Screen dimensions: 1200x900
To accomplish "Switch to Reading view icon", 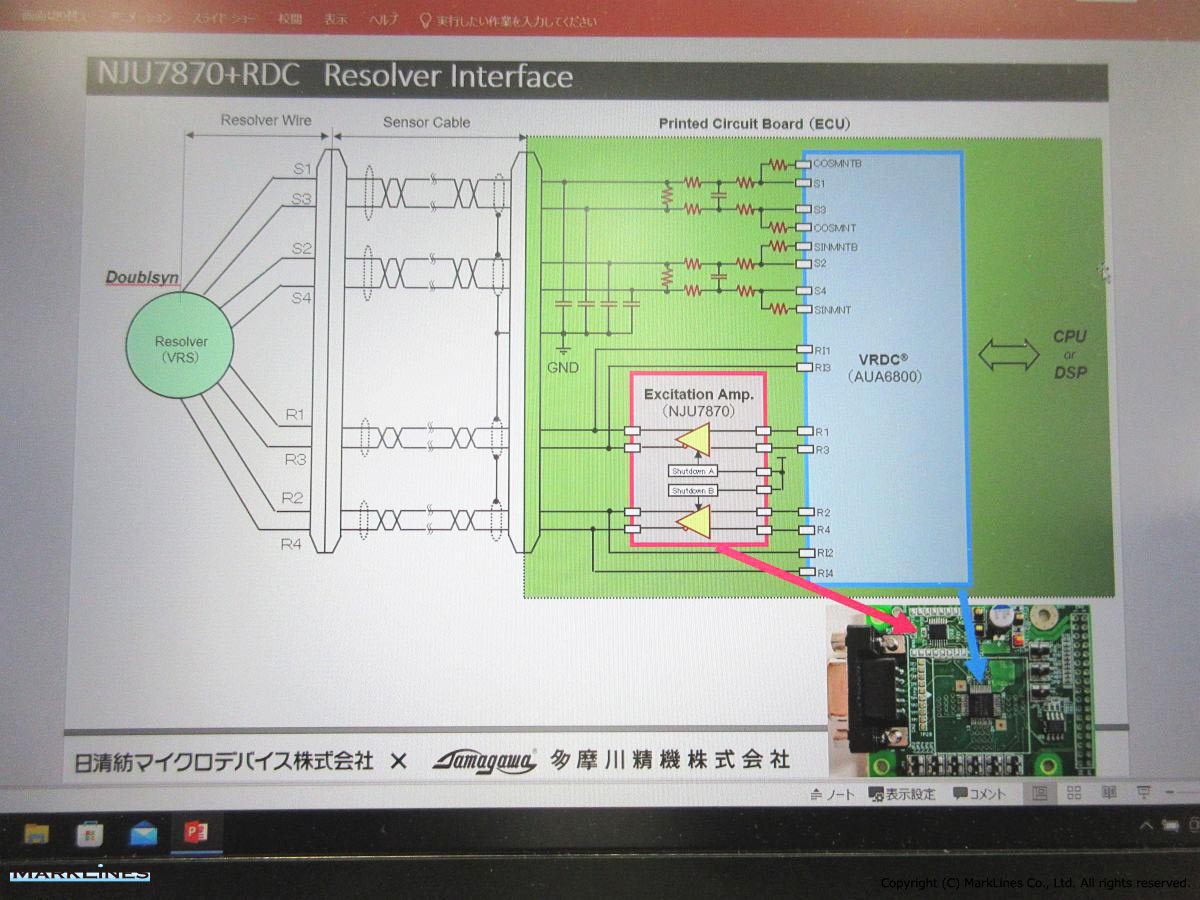I will tap(1109, 794).
